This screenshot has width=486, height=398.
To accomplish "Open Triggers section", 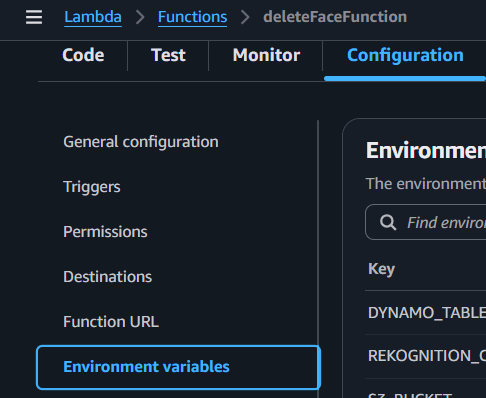I will (92, 187).
